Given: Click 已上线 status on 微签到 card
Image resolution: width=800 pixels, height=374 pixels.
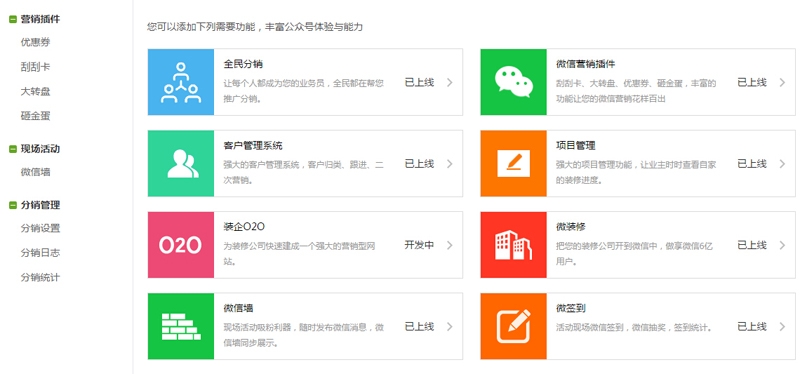Looking at the screenshot, I should (x=752, y=327).
